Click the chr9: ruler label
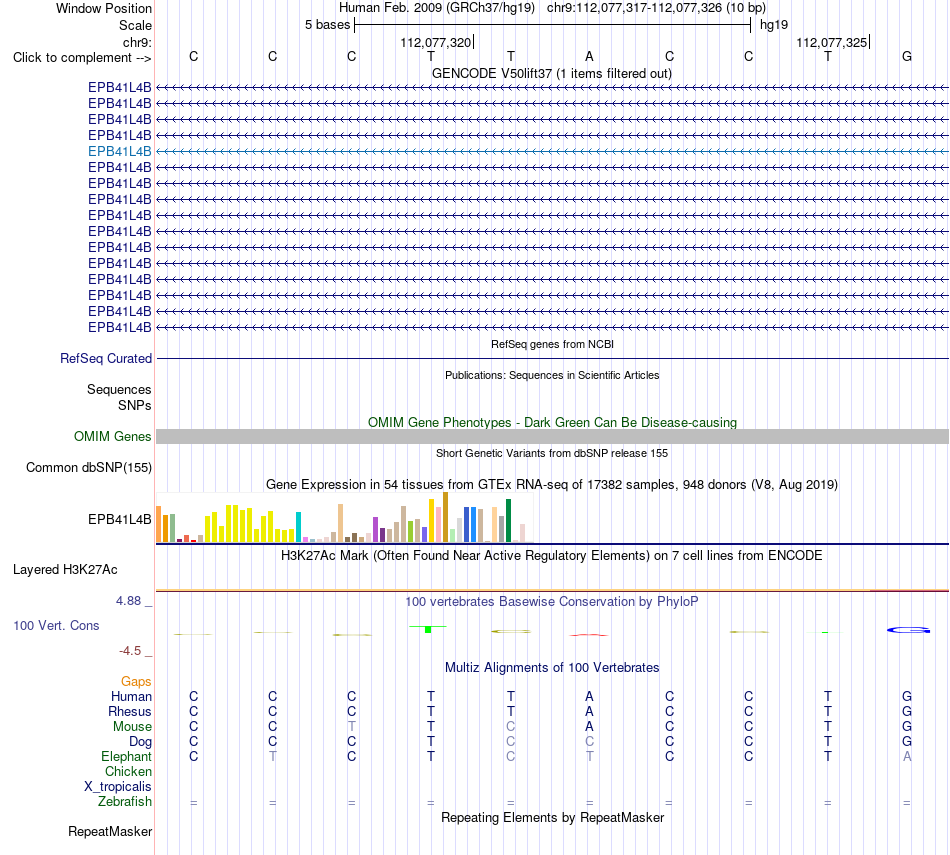The height and width of the screenshot is (855, 950). point(137,42)
